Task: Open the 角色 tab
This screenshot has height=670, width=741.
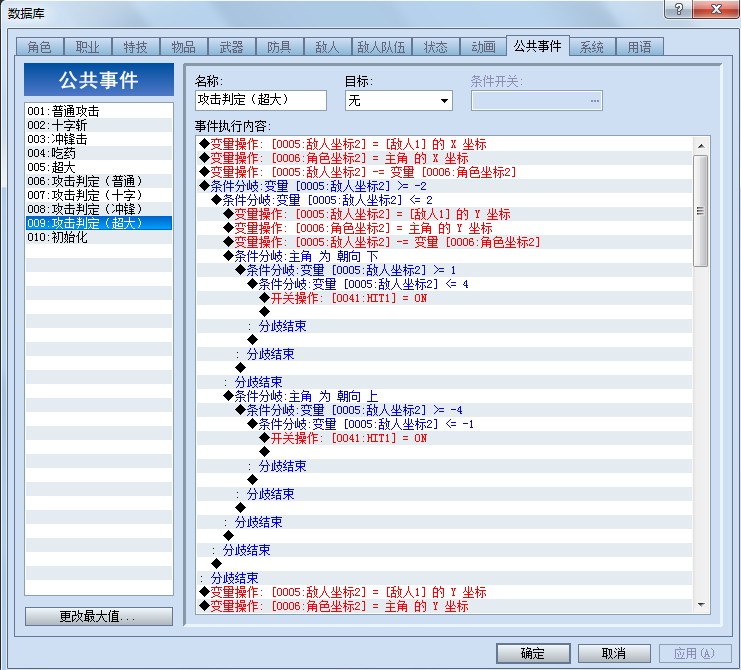Action: [40, 47]
